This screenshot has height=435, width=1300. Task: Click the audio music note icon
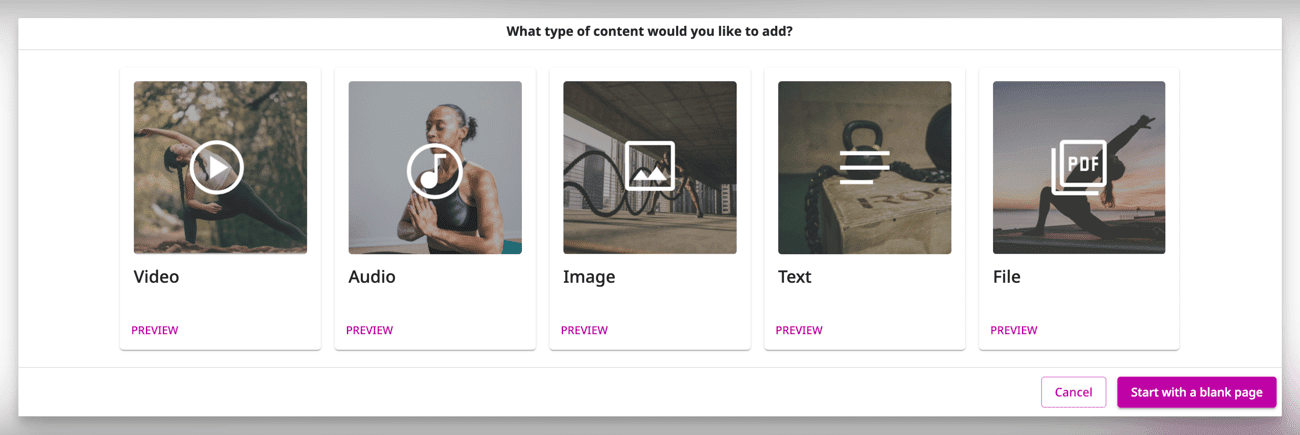pos(434,171)
